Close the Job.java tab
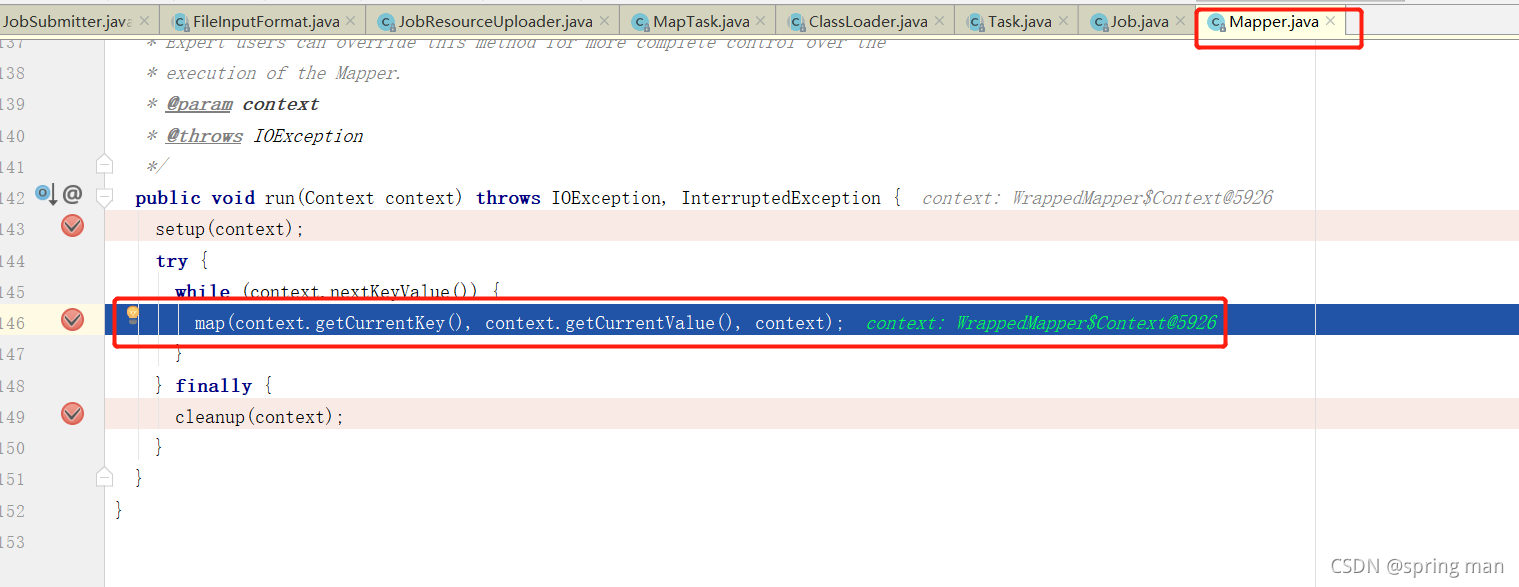 pyautogui.click(x=1180, y=21)
